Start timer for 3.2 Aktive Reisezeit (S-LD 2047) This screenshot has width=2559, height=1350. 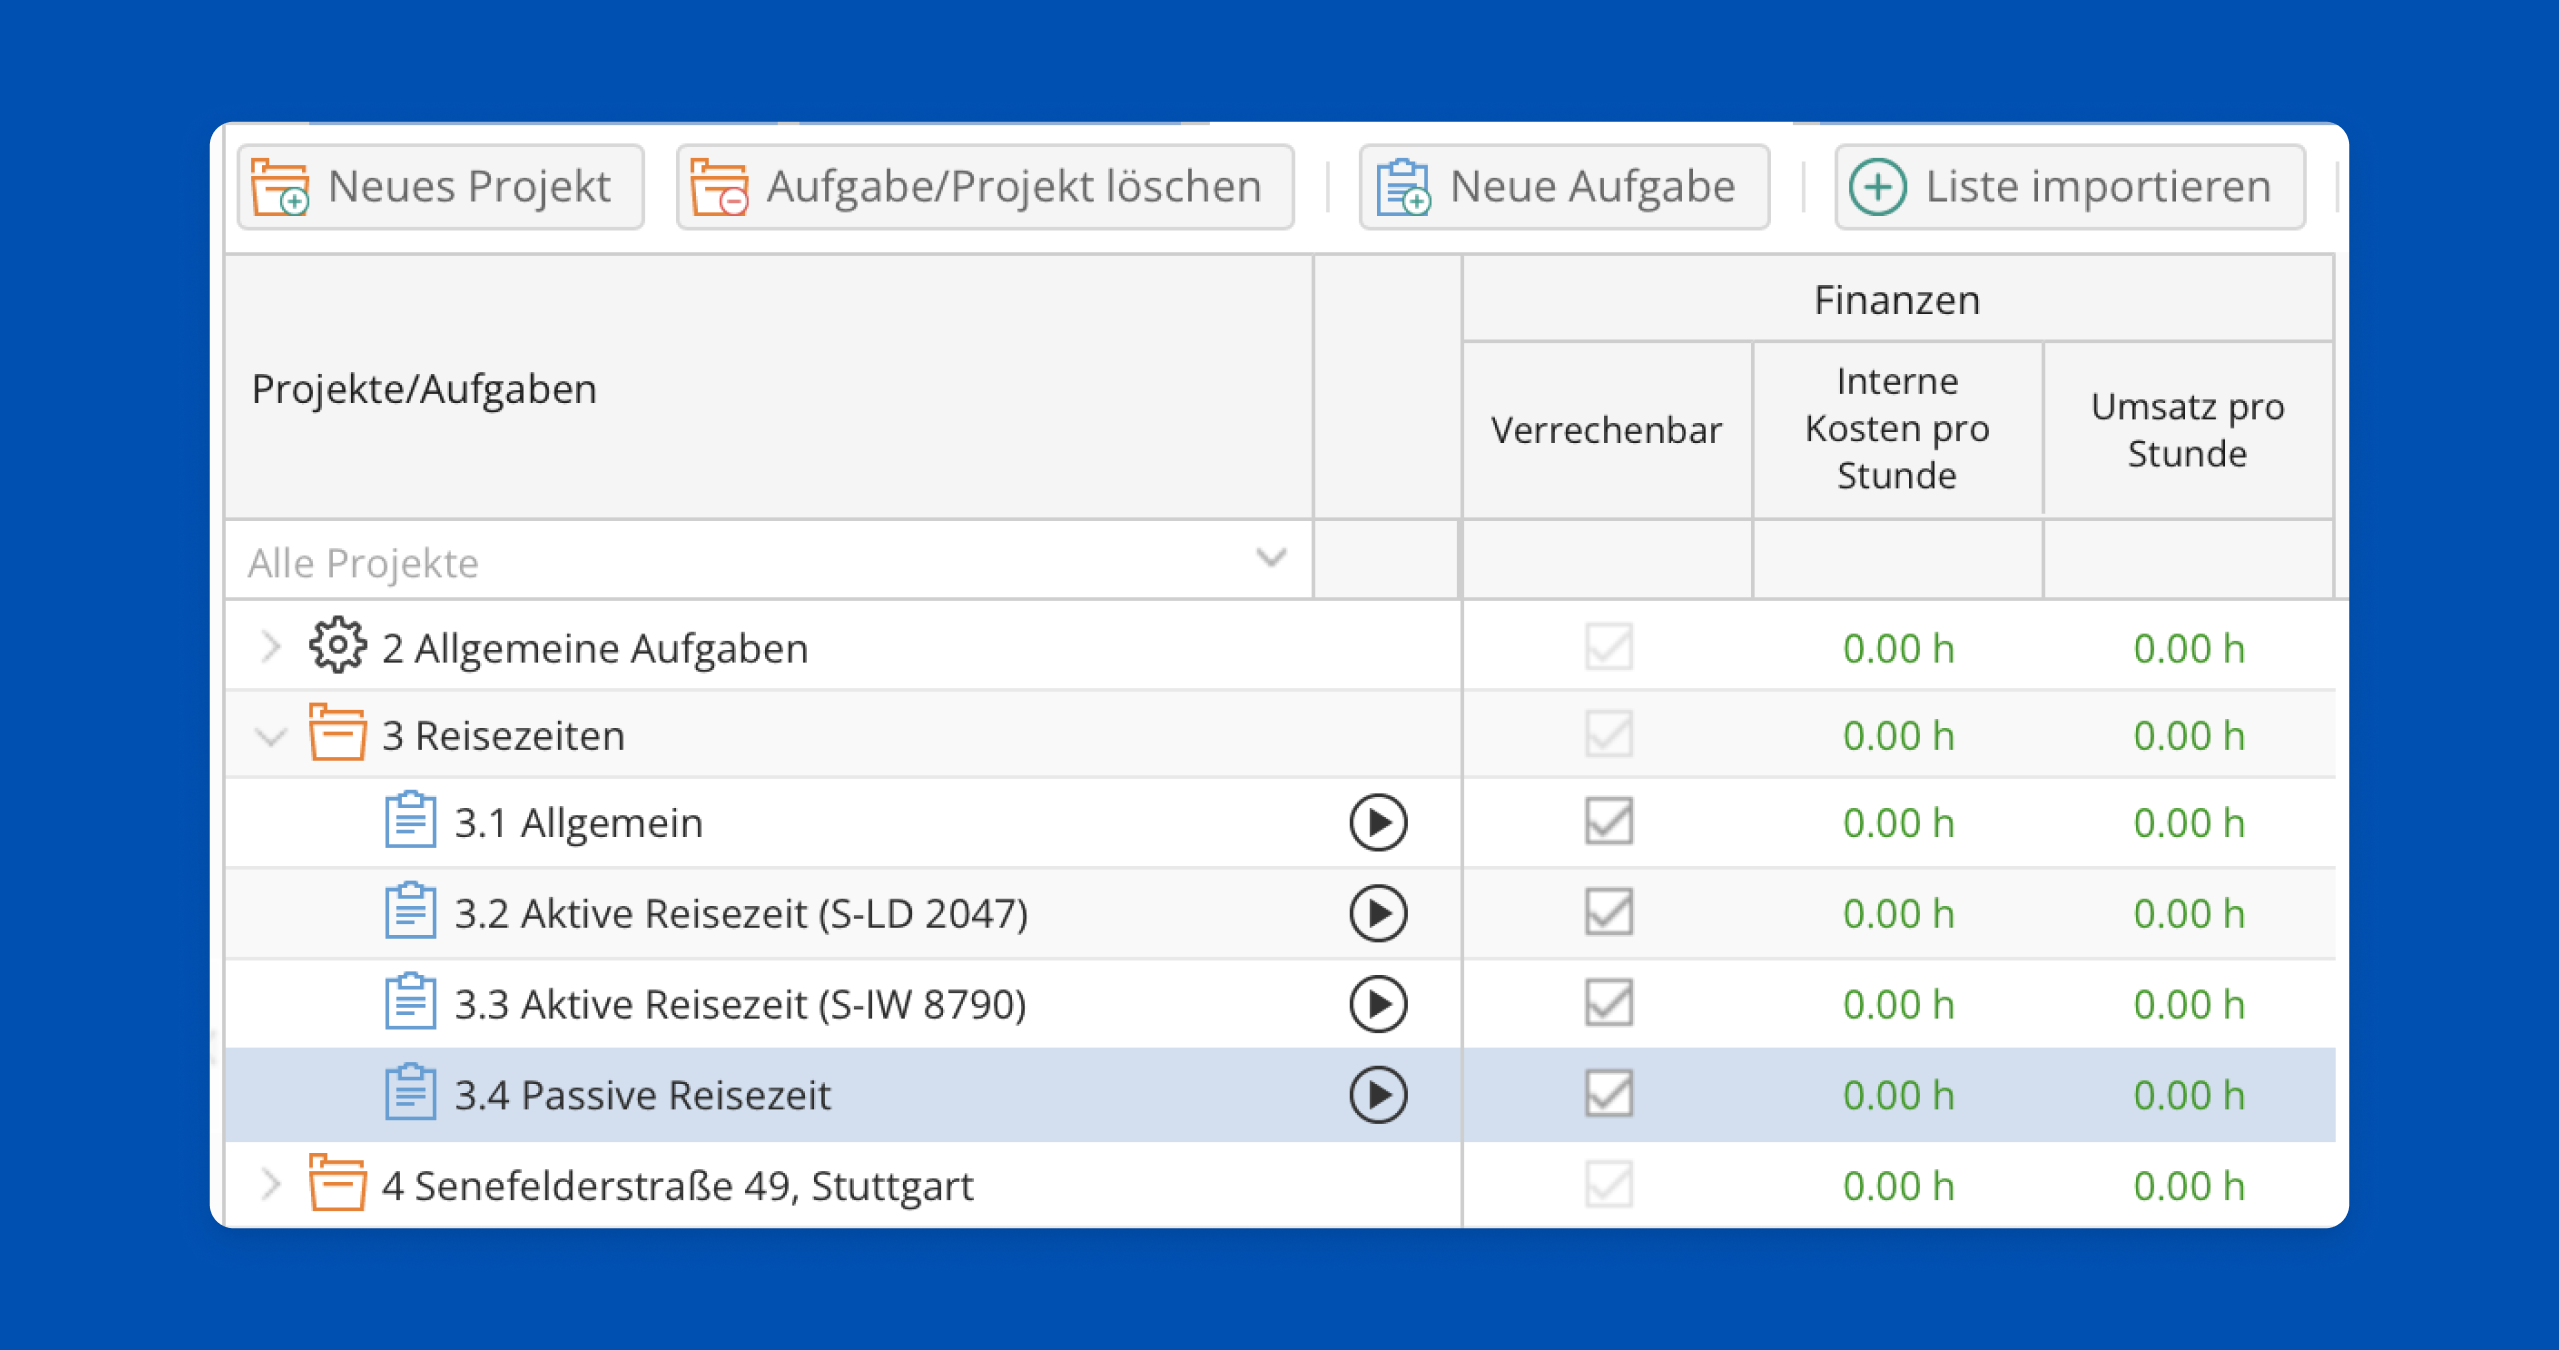tap(1378, 913)
